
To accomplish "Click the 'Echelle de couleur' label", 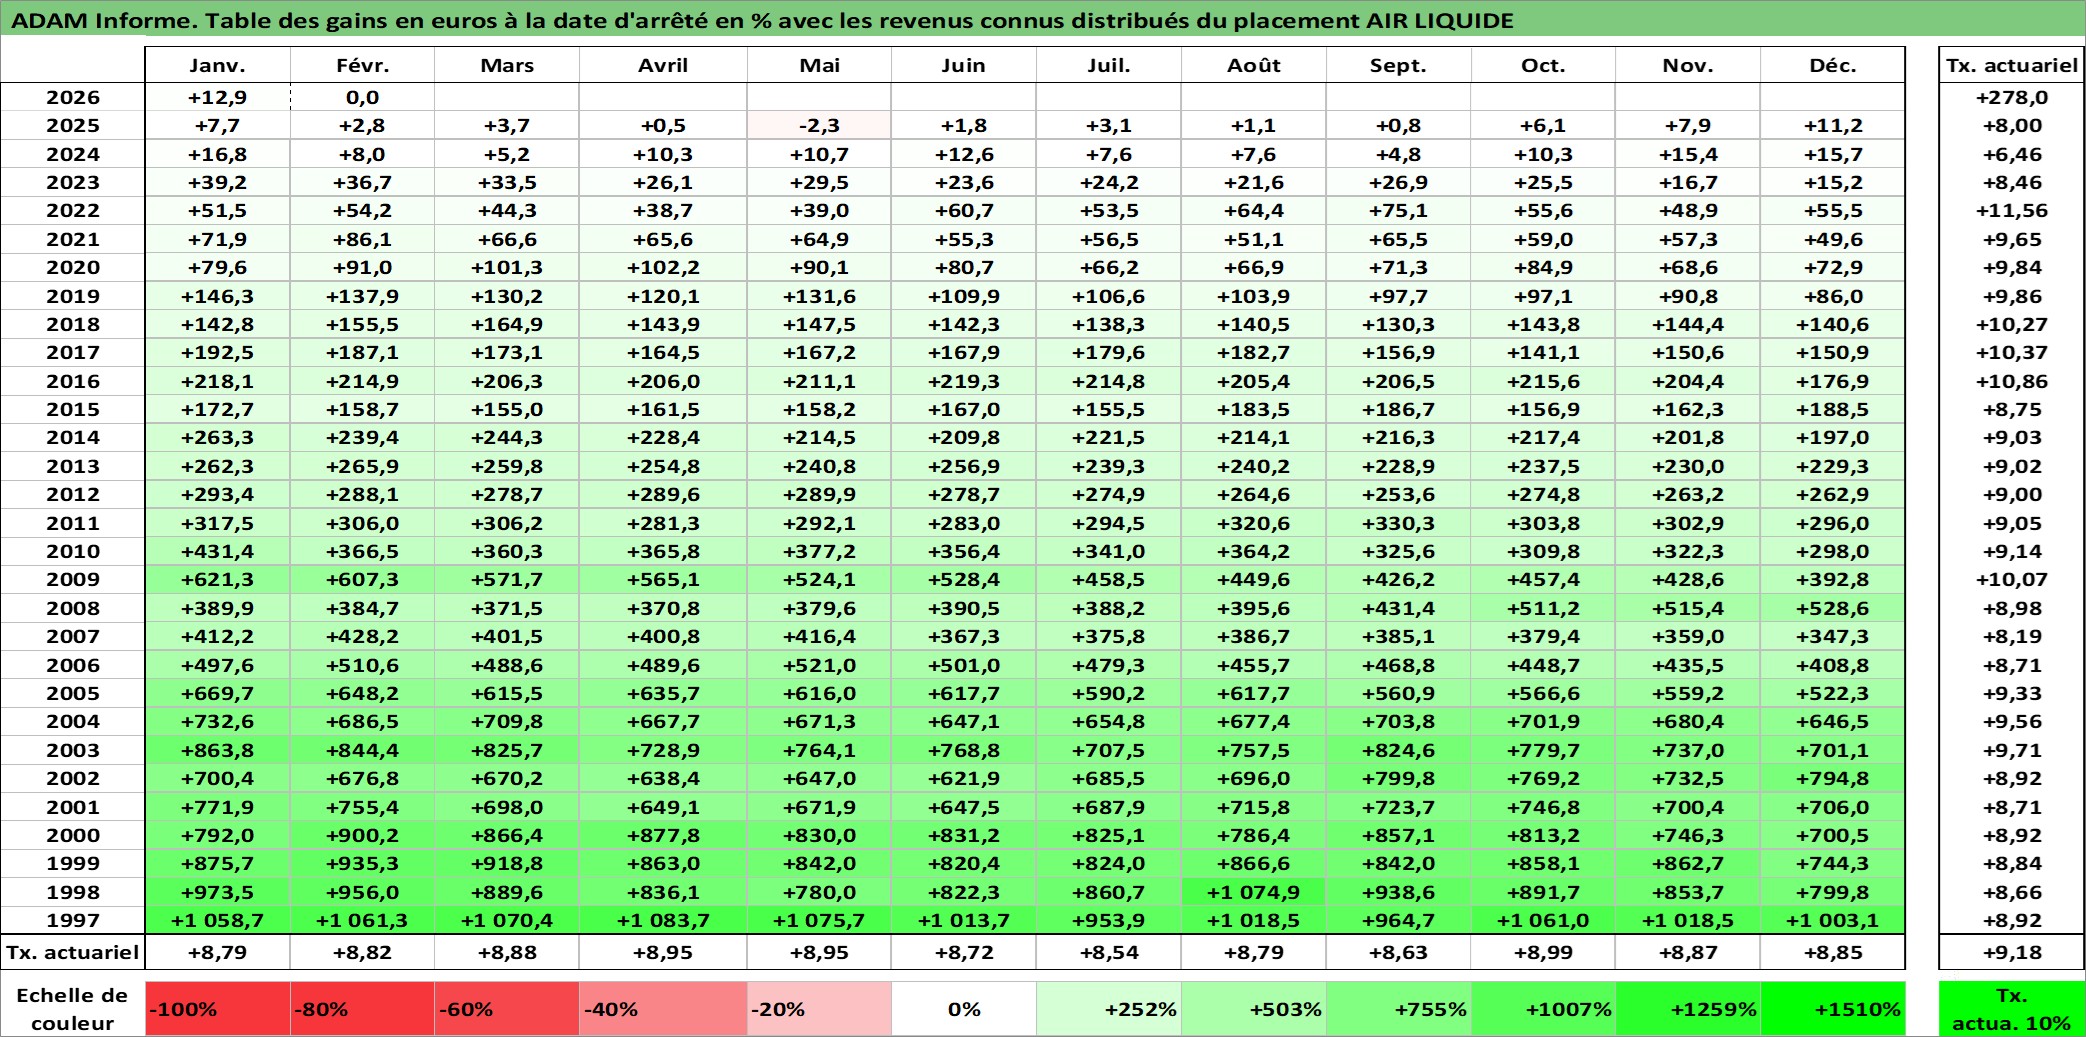I will coord(73,1008).
